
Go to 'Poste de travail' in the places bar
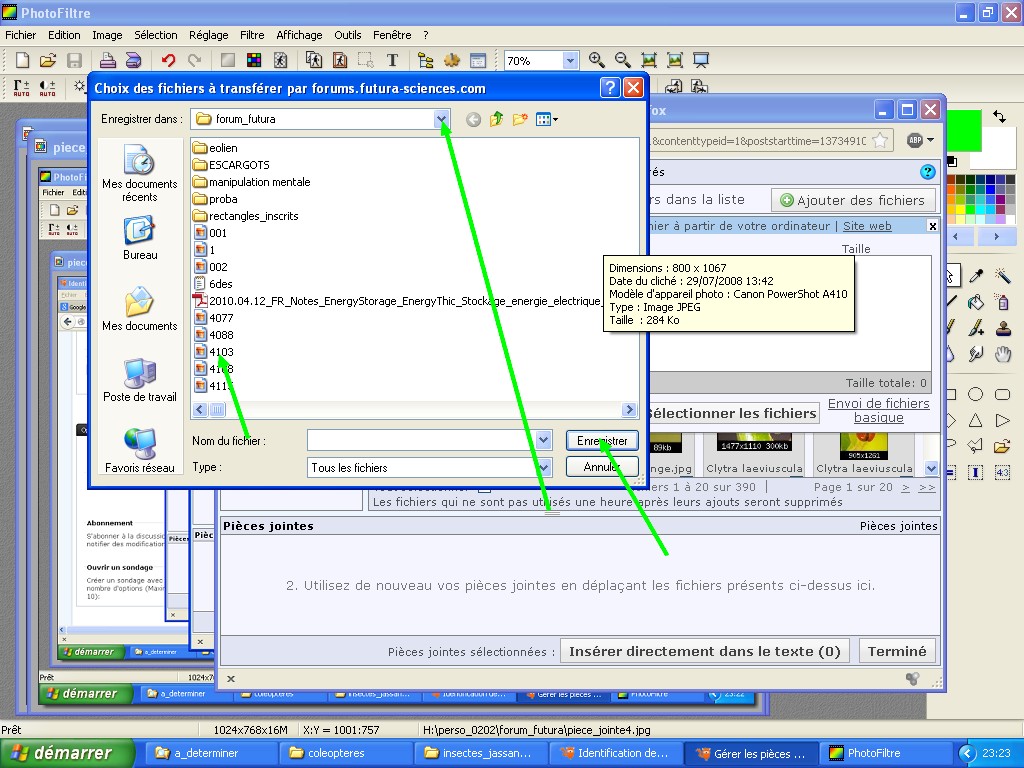[139, 380]
